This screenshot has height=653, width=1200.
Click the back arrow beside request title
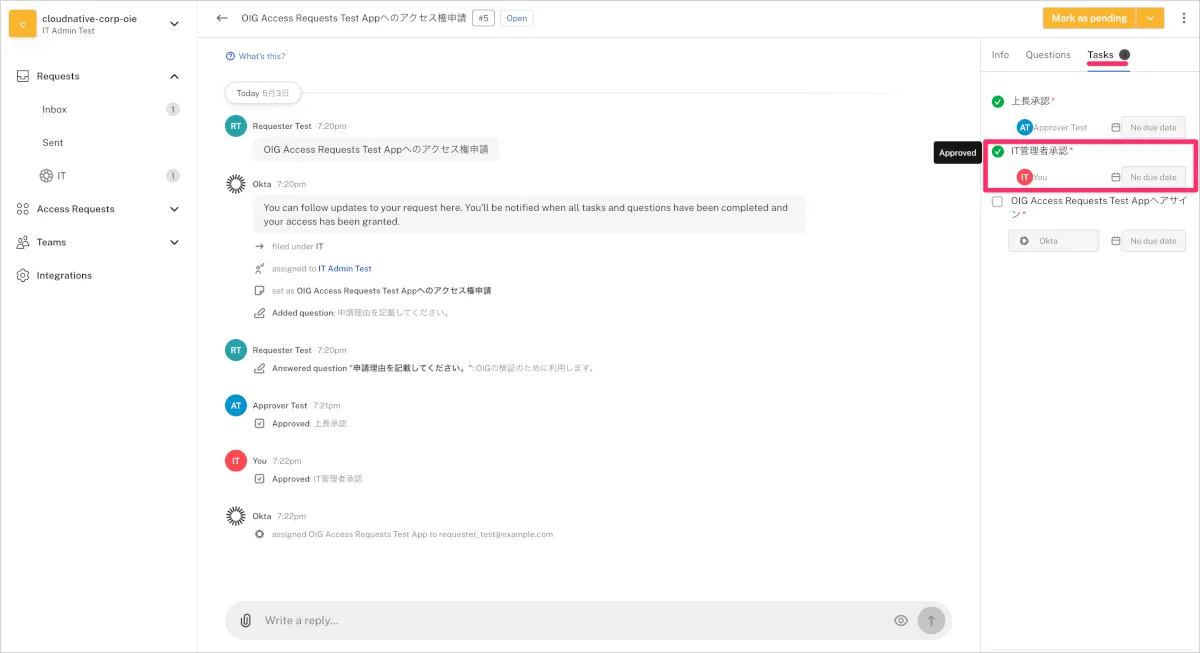coord(222,18)
